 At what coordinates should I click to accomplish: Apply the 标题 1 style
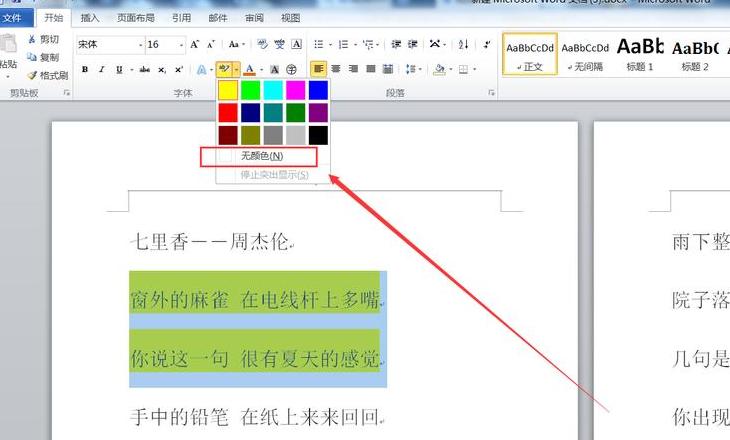click(x=640, y=54)
